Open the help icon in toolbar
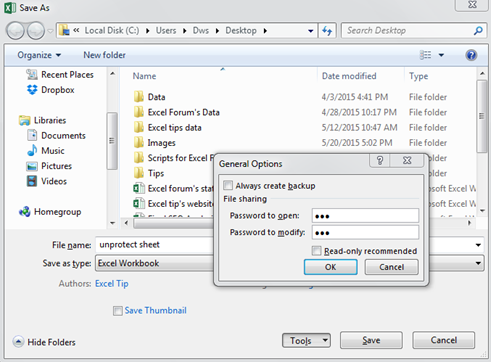The image size is (491, 362). pos(471,55)
